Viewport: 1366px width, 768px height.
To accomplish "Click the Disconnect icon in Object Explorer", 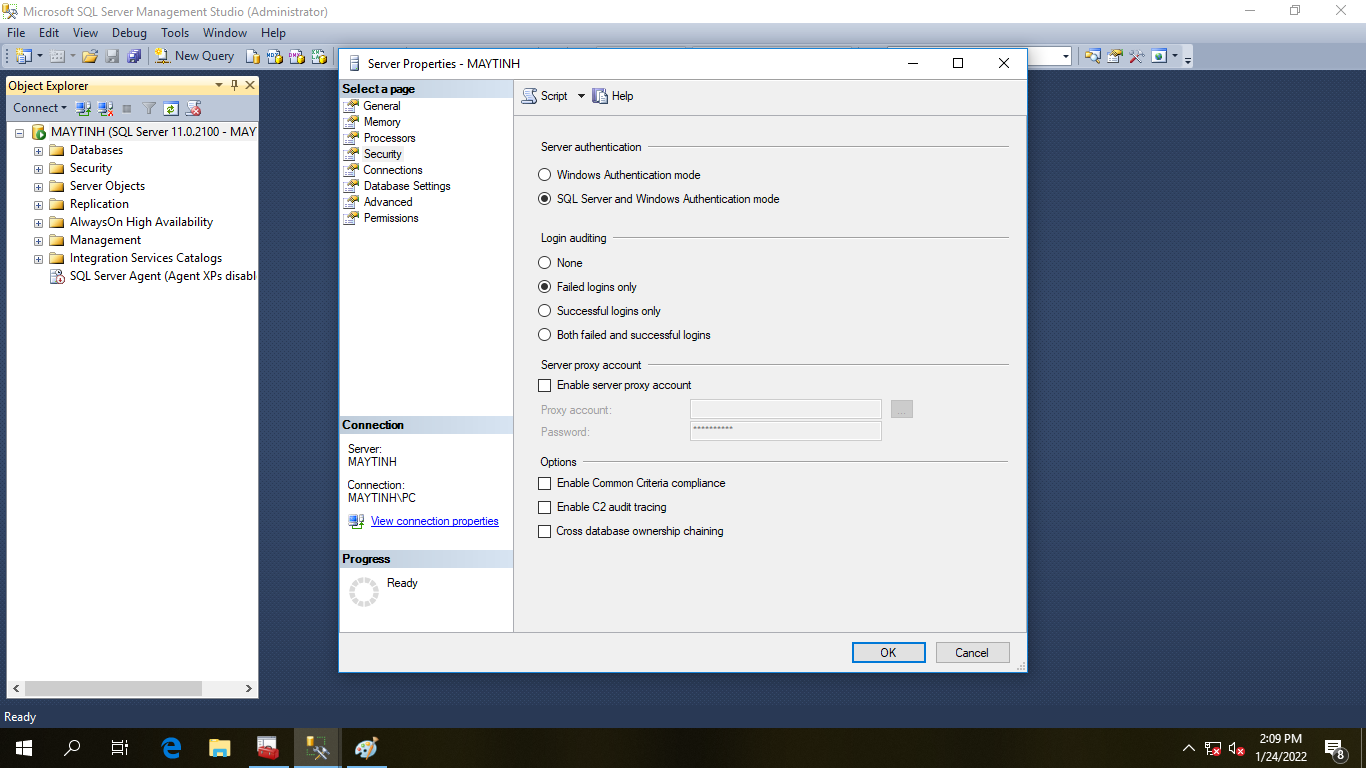I will 105,108.
